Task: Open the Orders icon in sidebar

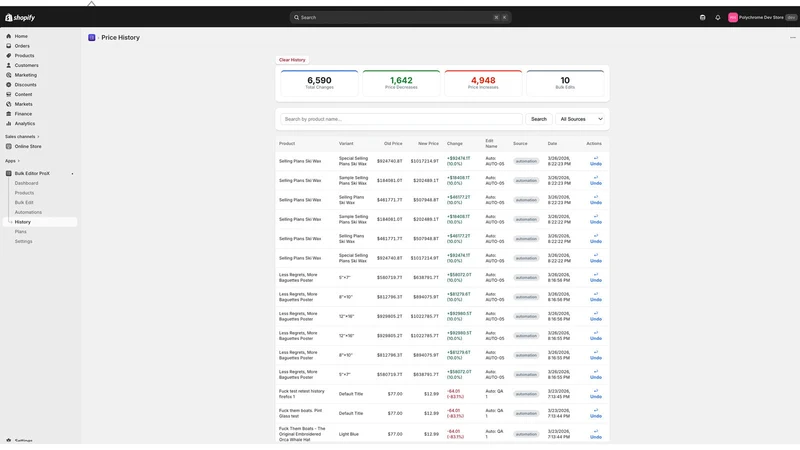Action: (x=9, y=46)
